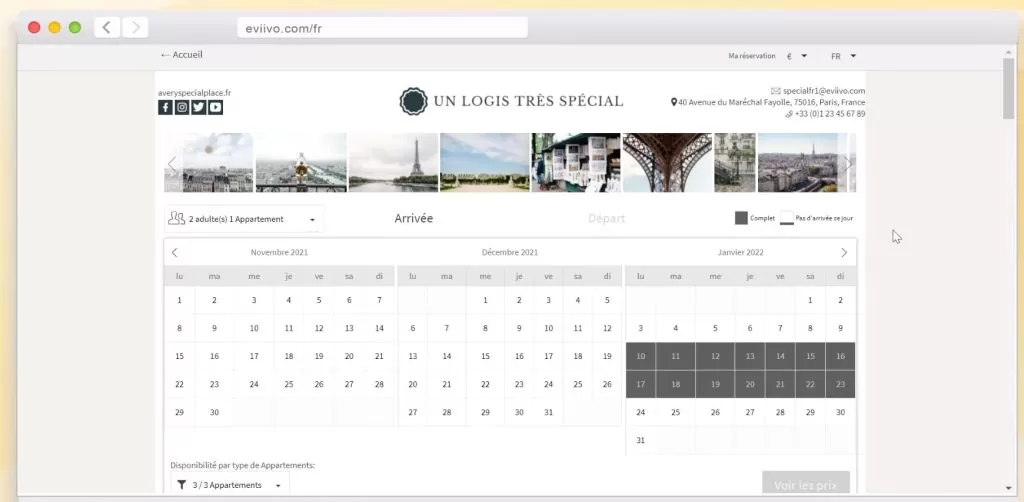Click the specialfr1@eviivo.com email link
The width and height of the screenshot is (1024, 502).
coord(824,91)
